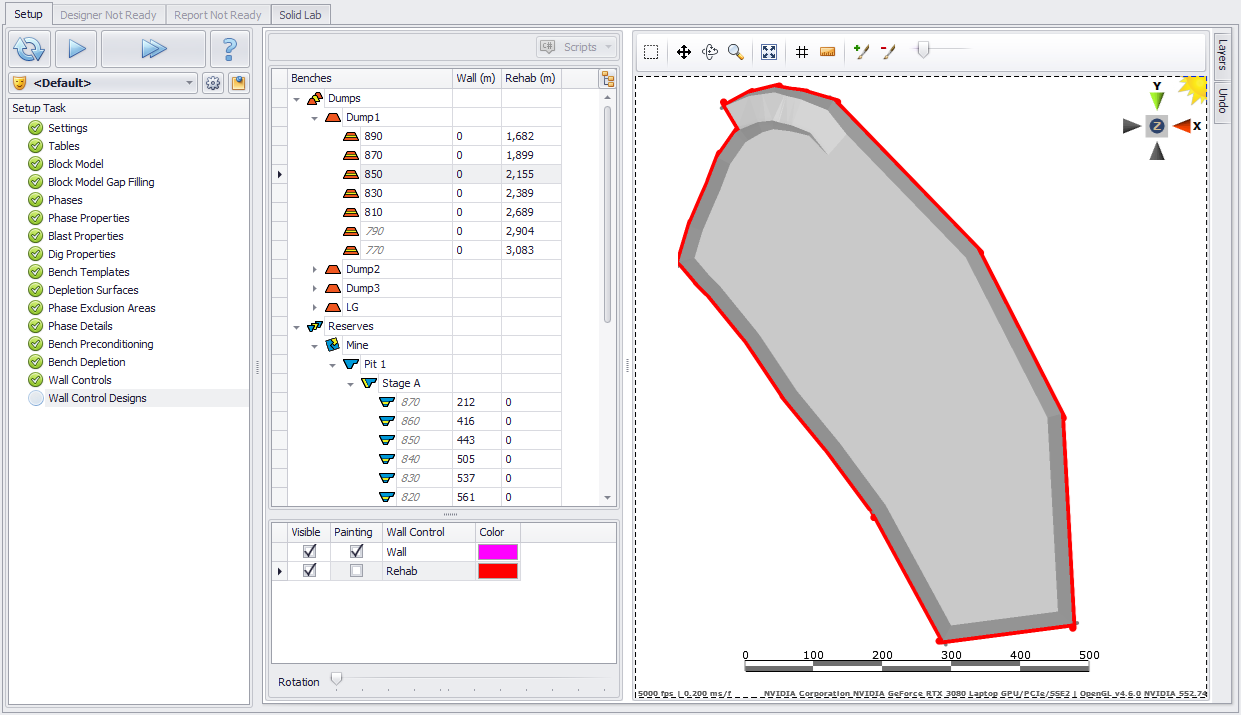Select the rectangle selection tool
The image size is (1241, 715).
(651, 52)
